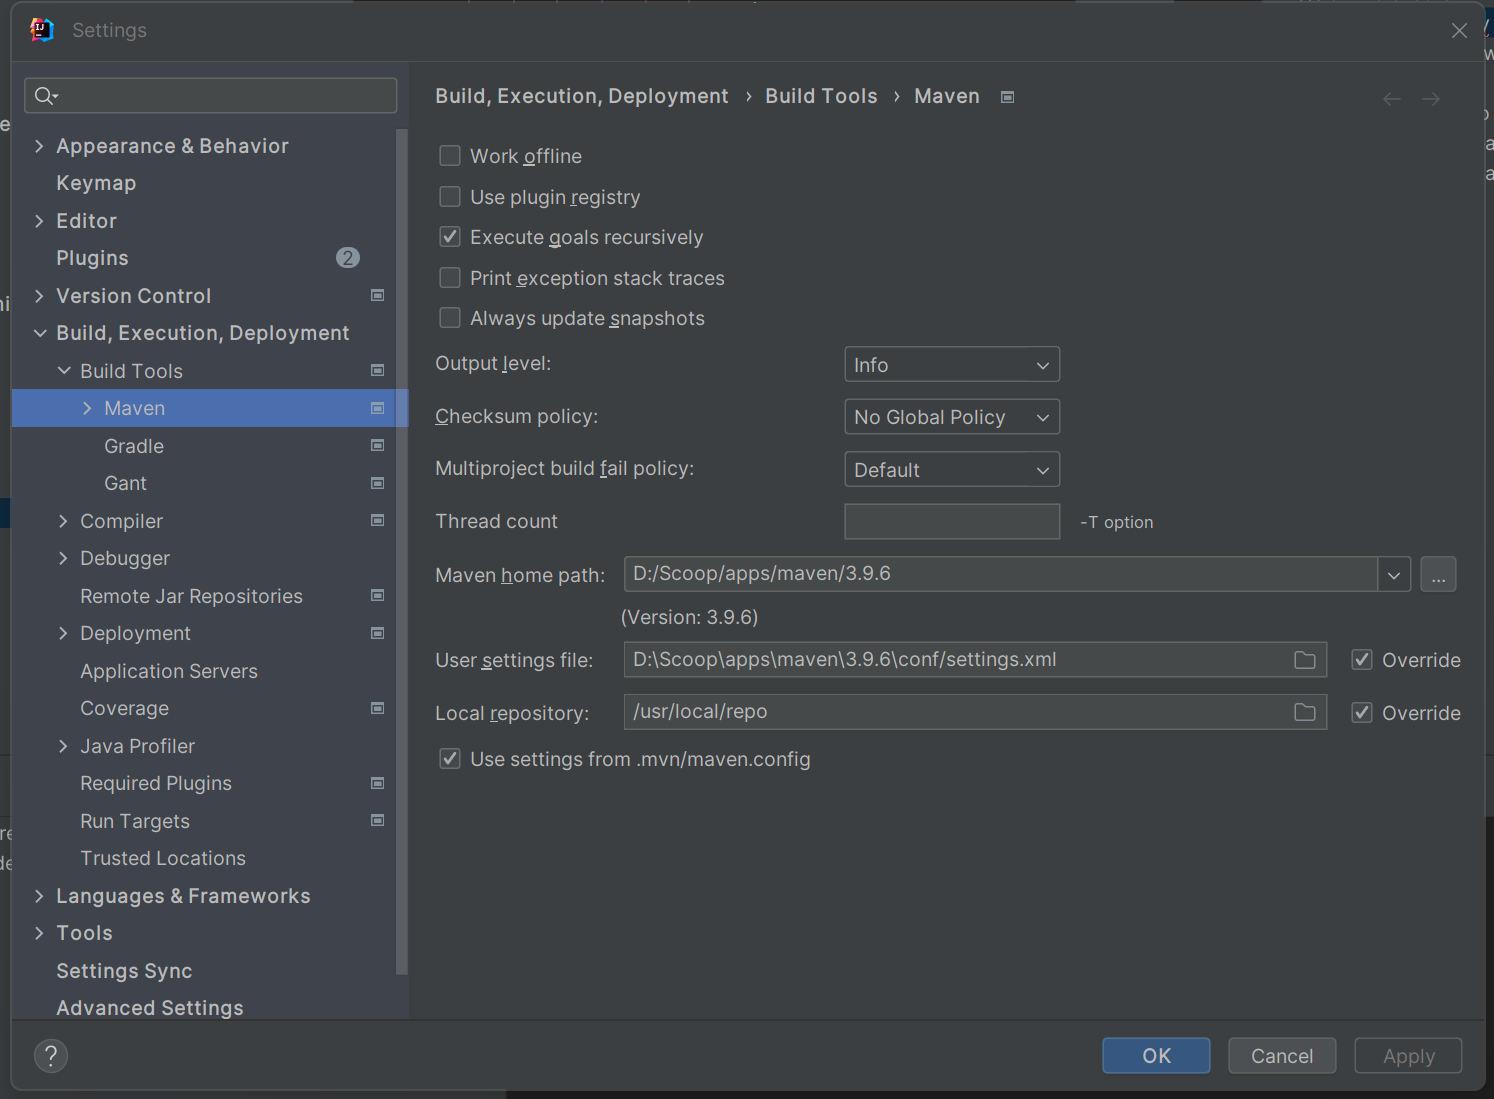Click the Cancel button
1494x1099 pixels.
[x=1281, y=1056]
